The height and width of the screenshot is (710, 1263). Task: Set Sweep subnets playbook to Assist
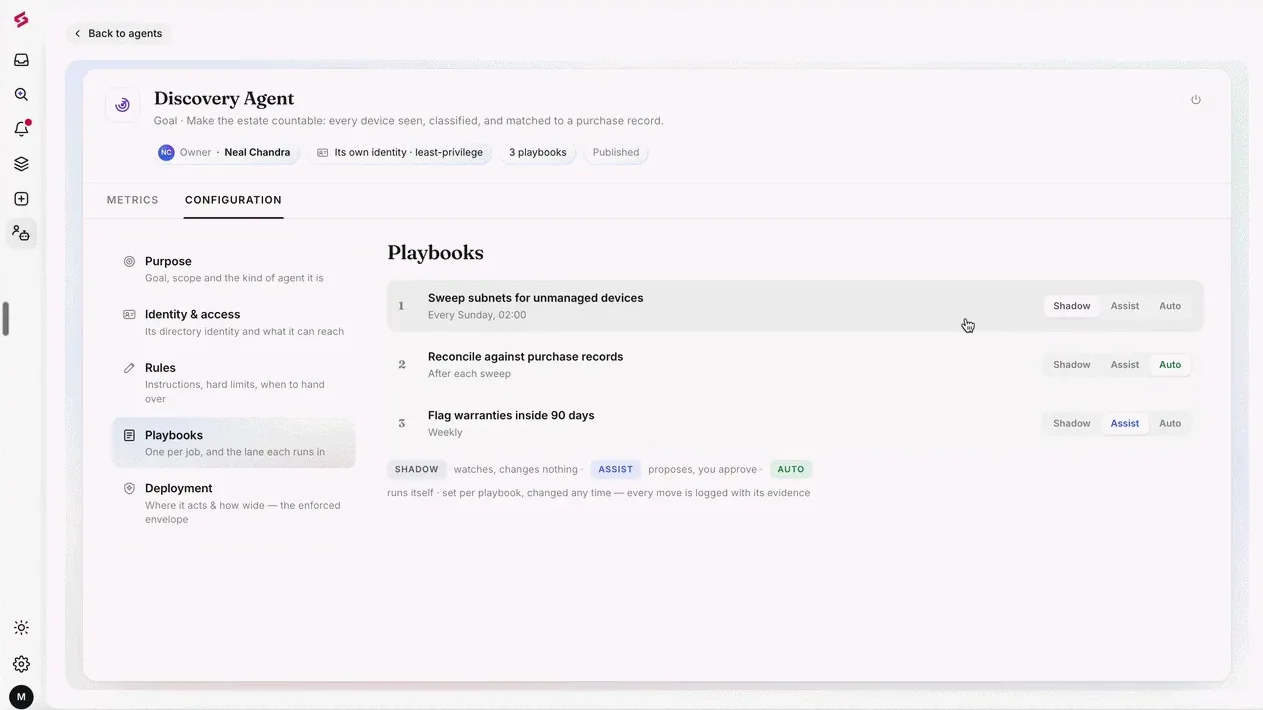click(x=1125, y=306)
